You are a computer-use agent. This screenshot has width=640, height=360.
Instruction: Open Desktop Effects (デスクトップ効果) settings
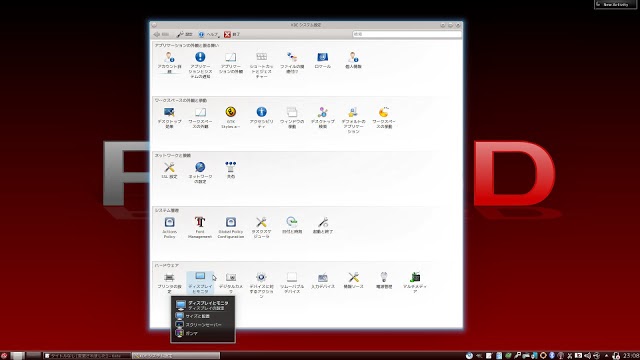pyautogui.click(x=169, y=118)
